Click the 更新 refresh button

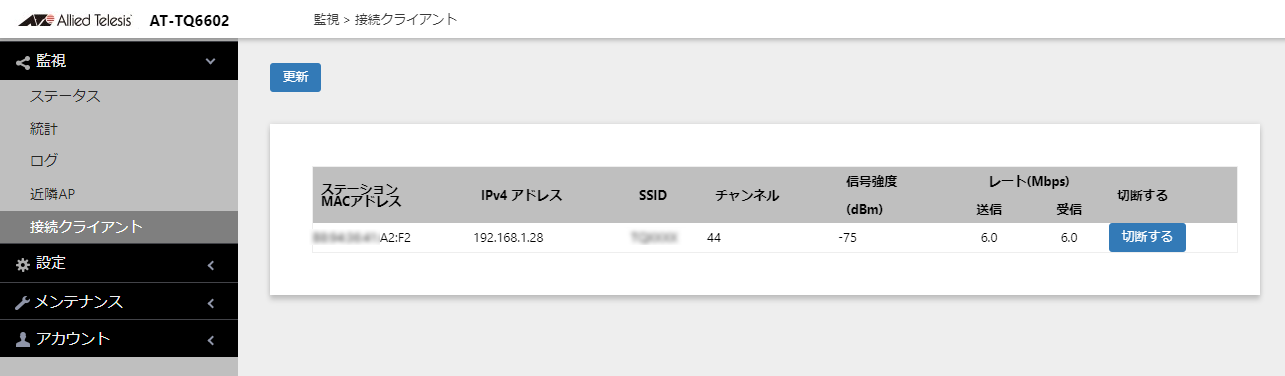(x=295, y=77)
